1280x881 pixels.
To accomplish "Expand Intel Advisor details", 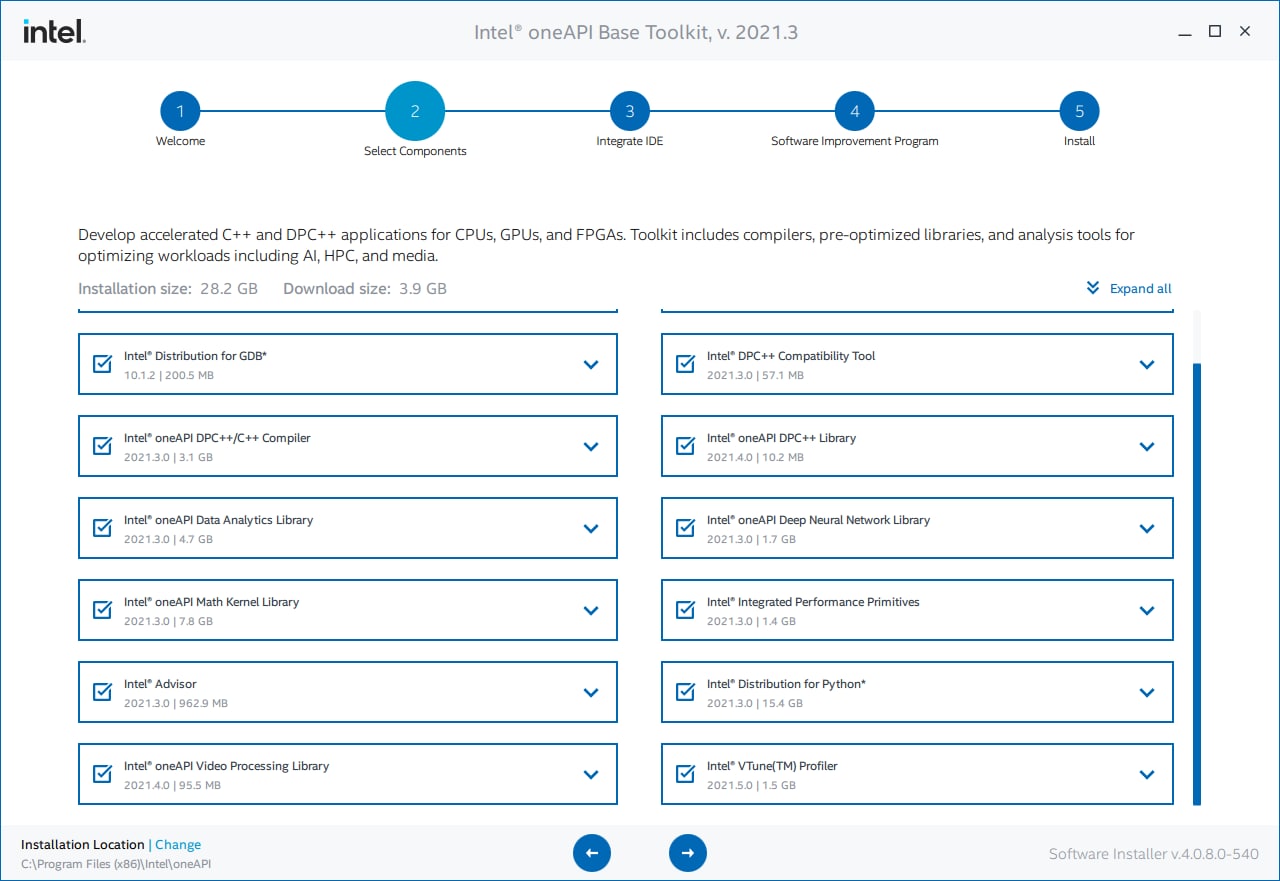I will 591,693.
